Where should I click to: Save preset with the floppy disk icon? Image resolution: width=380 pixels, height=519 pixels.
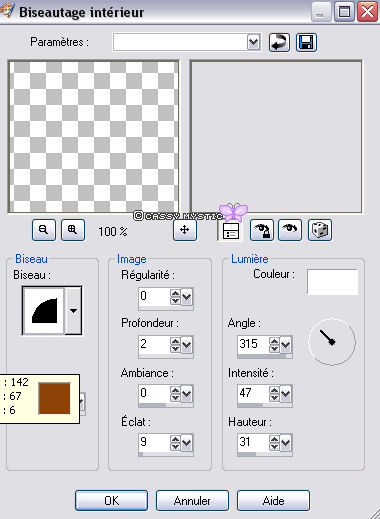(306, 42)
